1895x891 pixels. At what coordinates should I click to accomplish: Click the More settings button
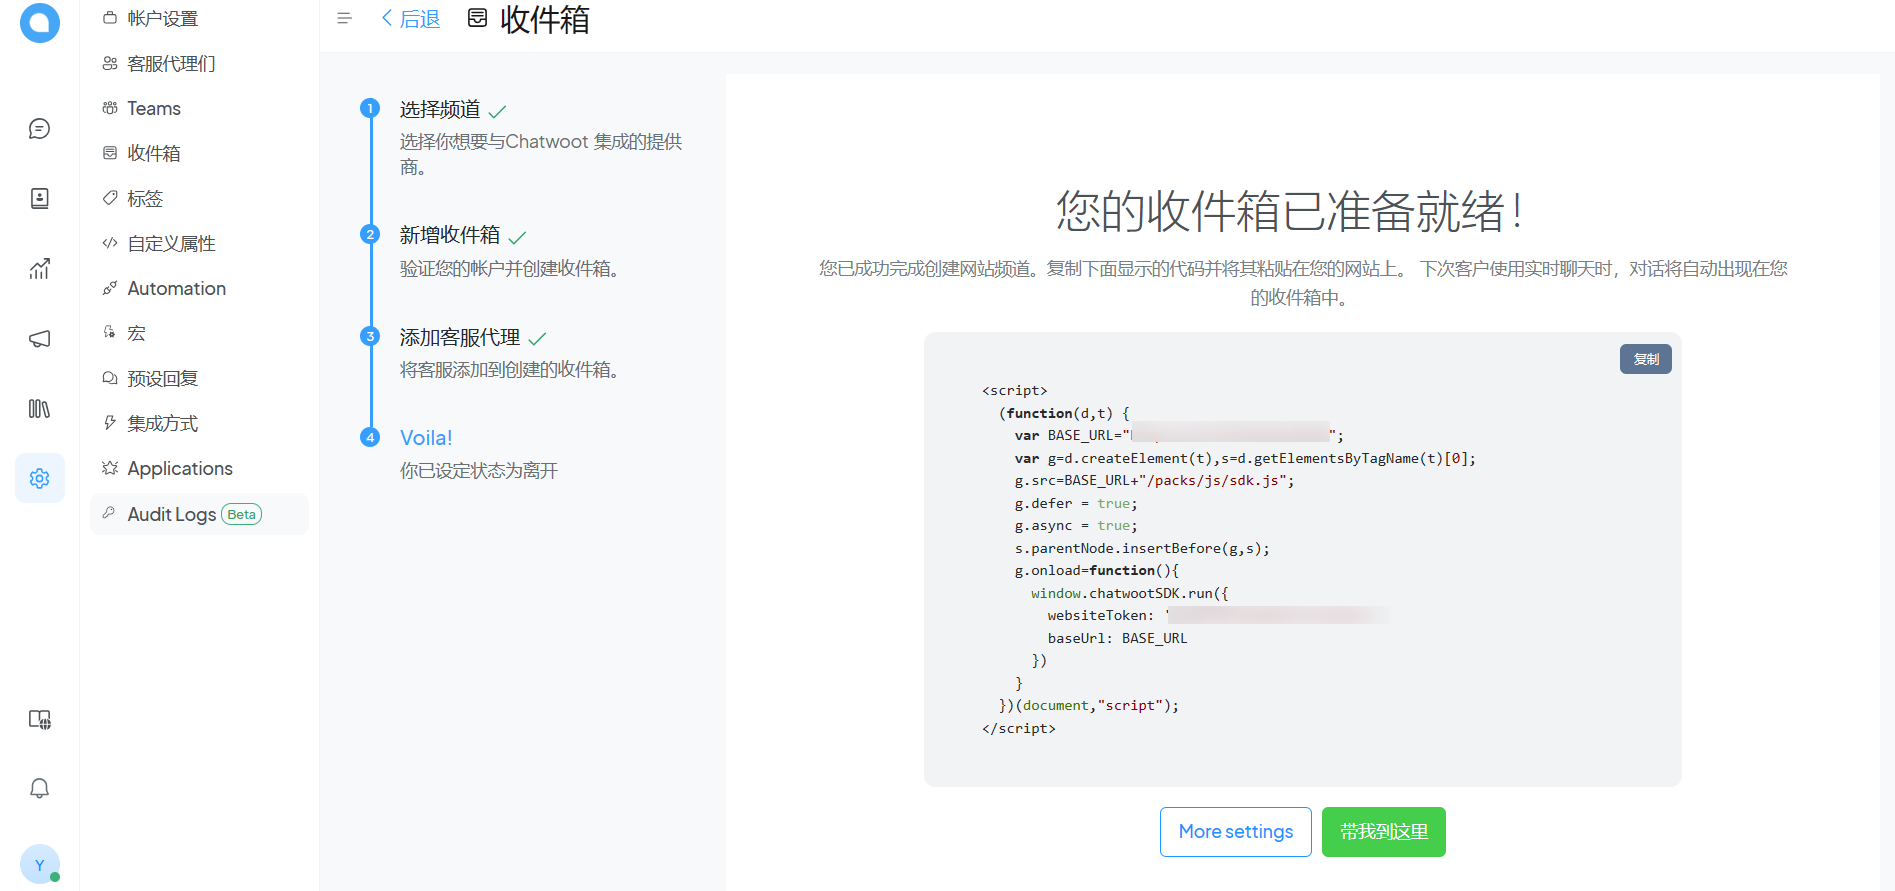(x=1235, y=832)
